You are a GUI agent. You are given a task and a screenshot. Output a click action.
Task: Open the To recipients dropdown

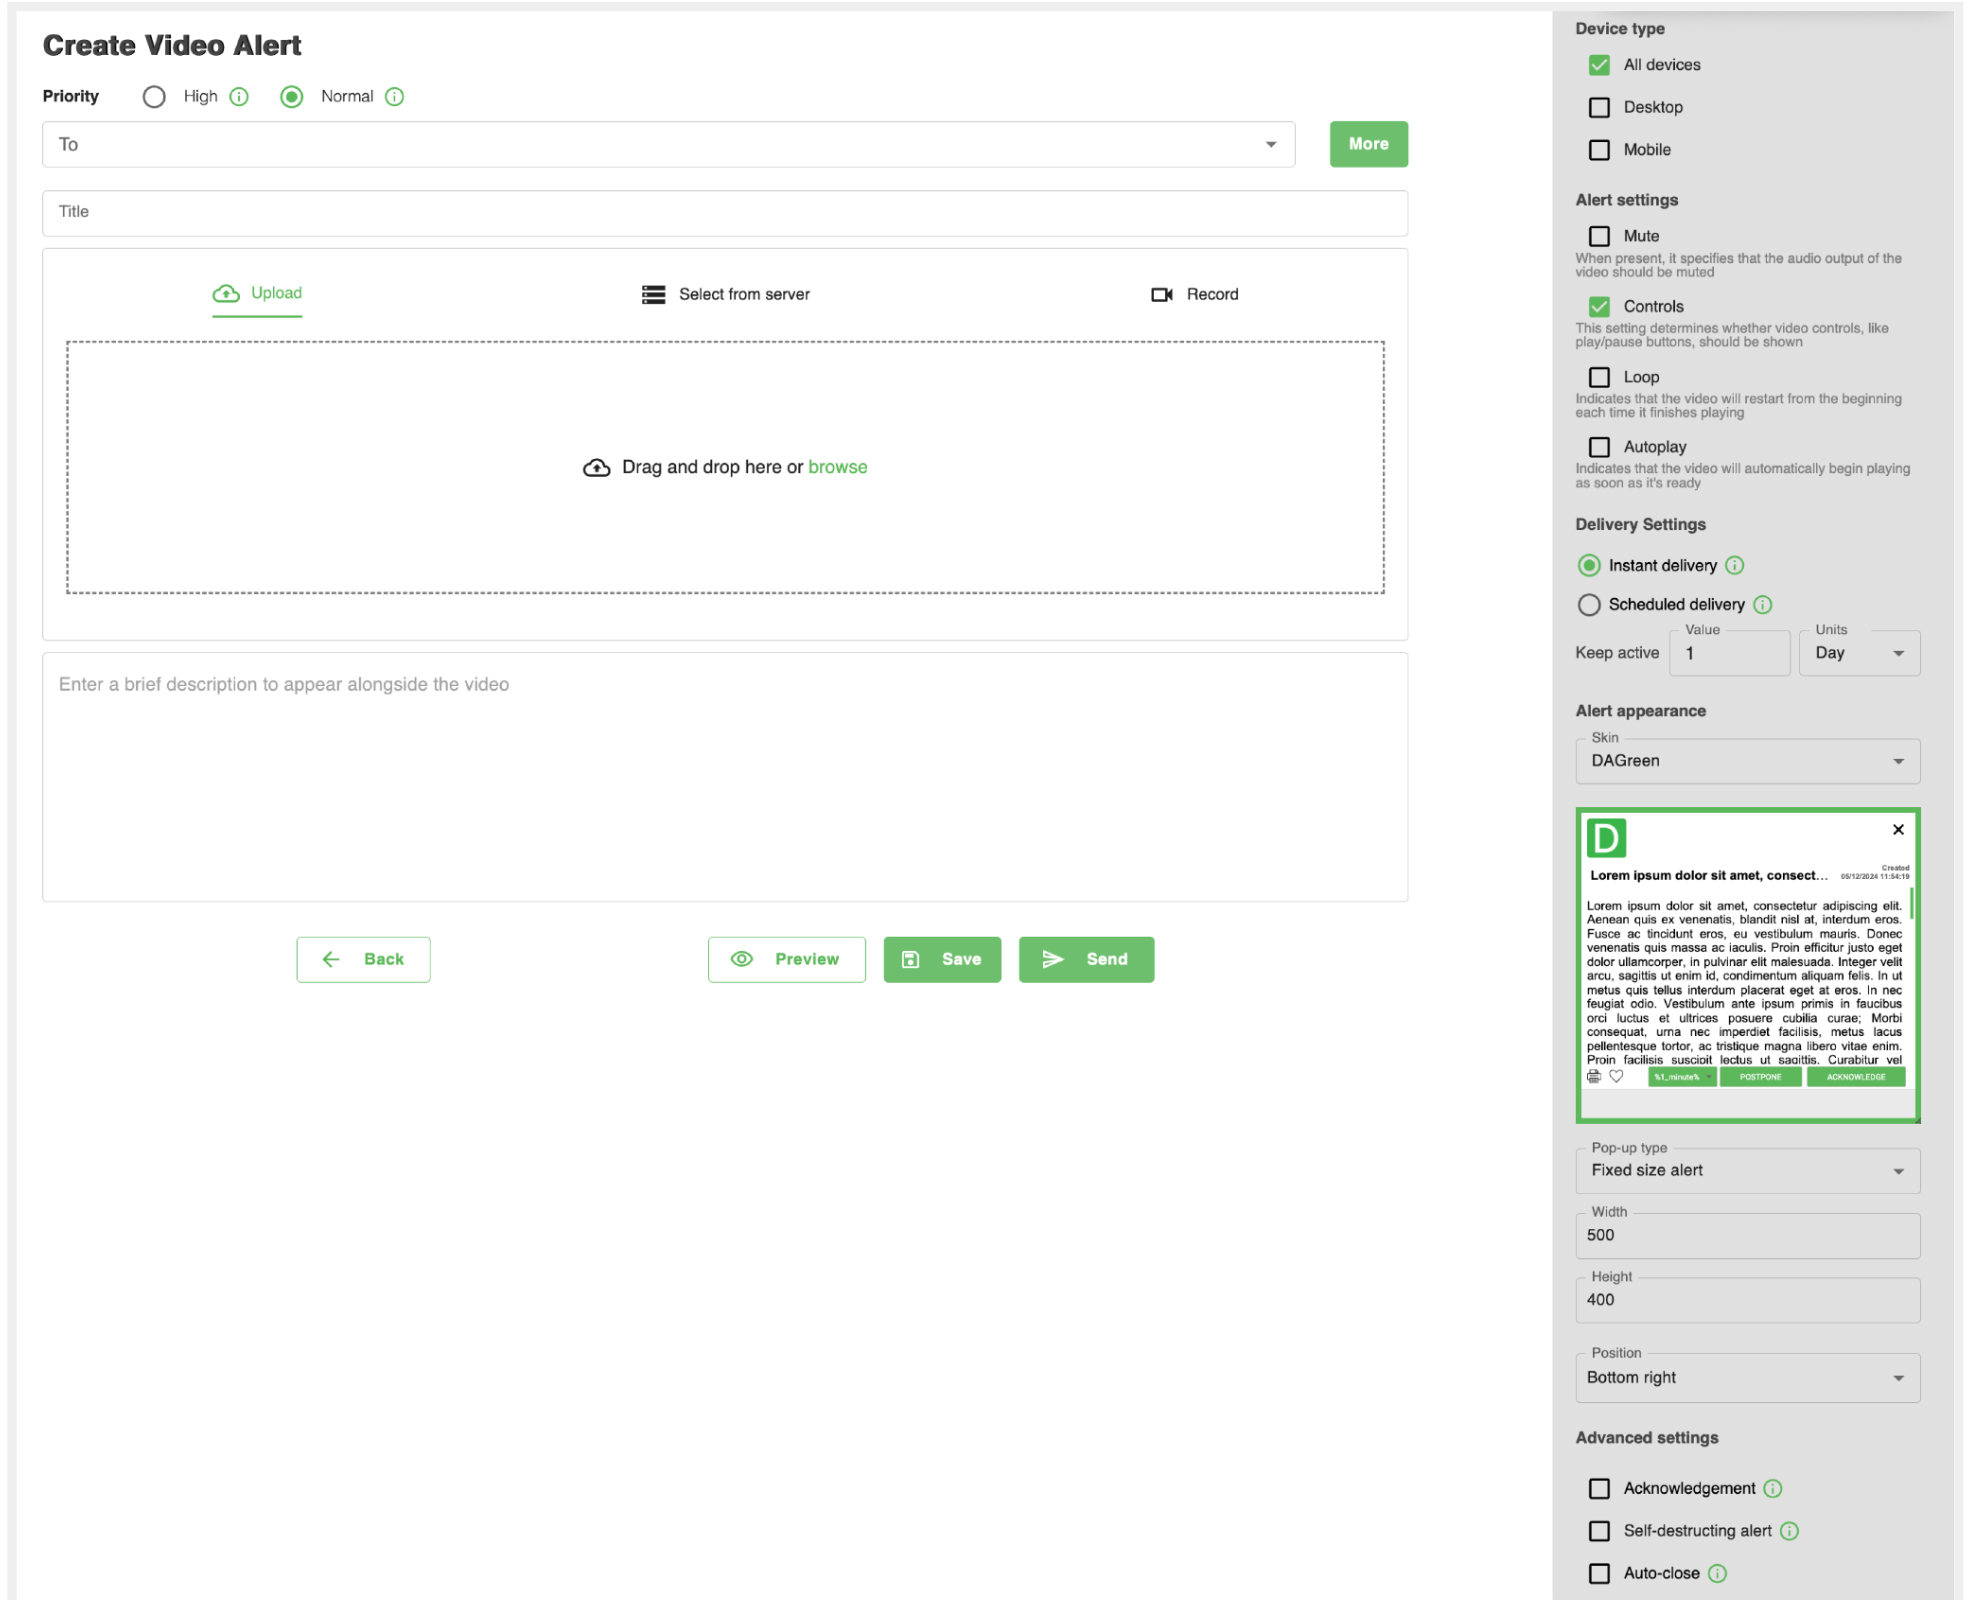(x=1271, y=145)
